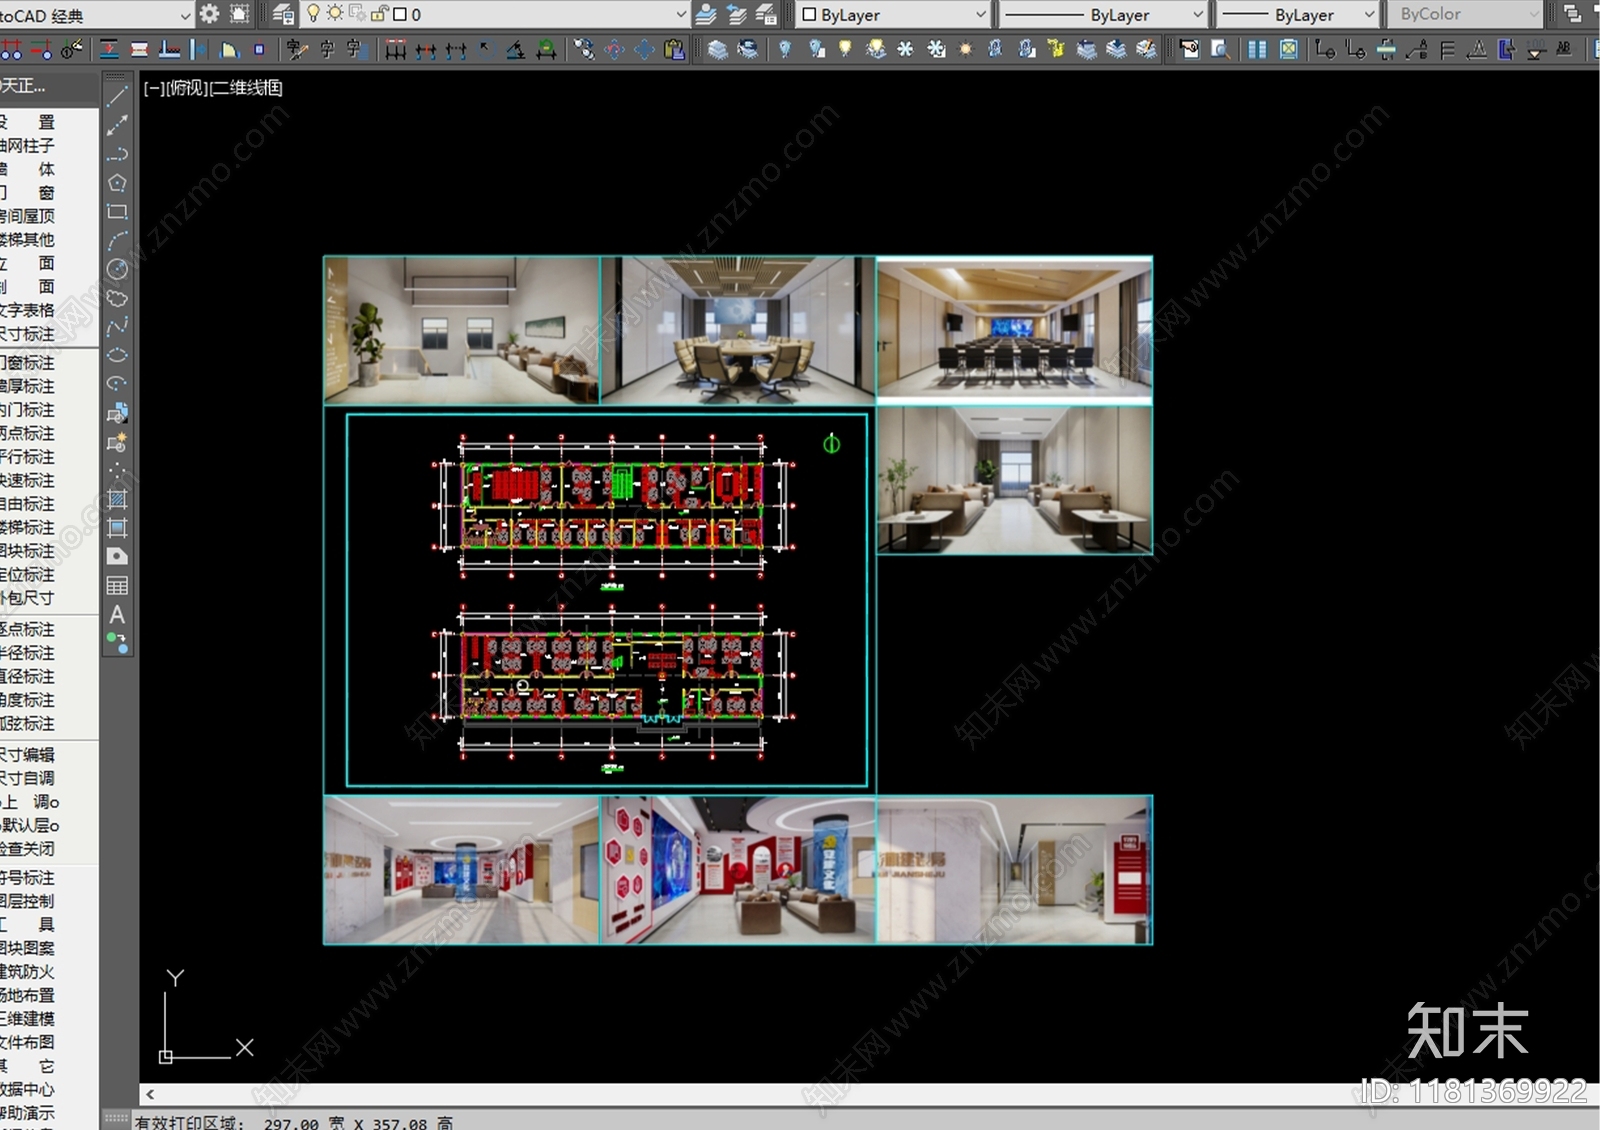Toggle layer 0 on/off lightbulb
Screen dimensions: 1600x1130
314,14
